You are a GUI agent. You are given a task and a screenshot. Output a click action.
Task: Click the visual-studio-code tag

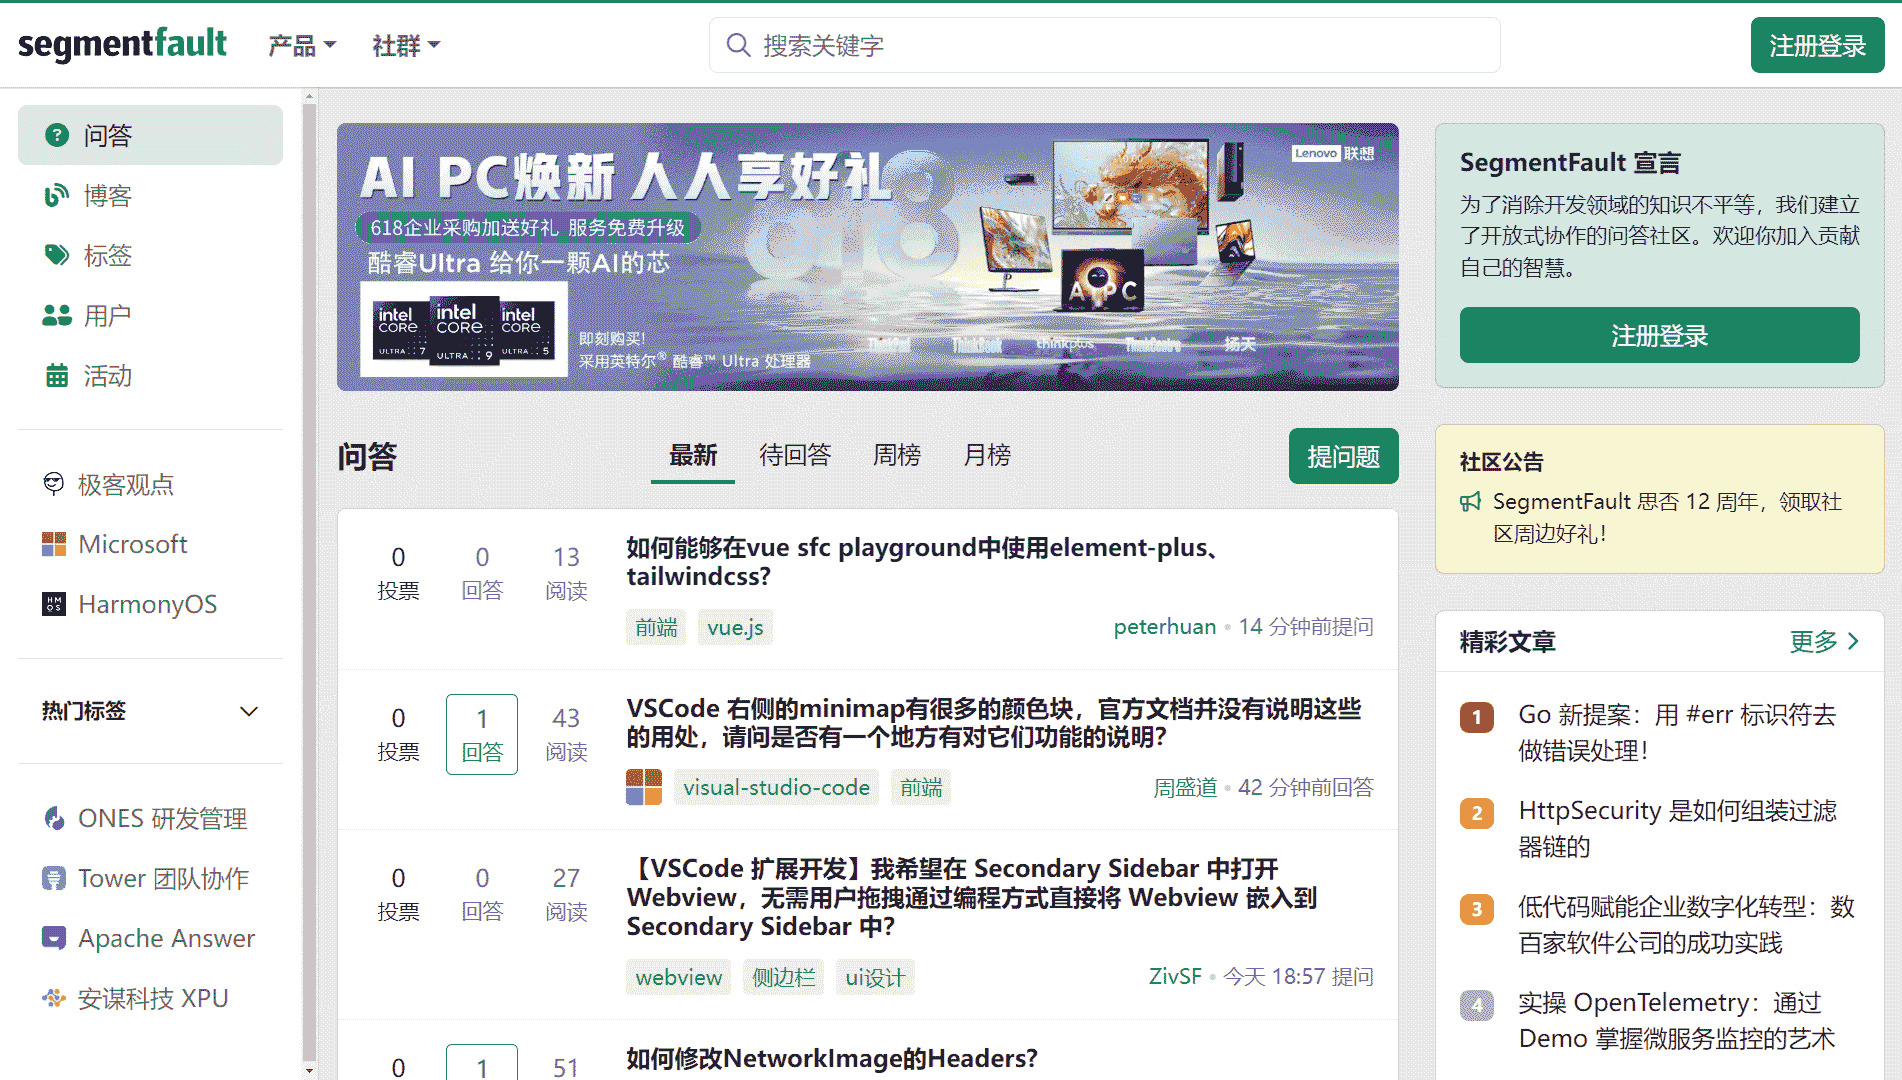pyautogui.click(x=776, y=787)
